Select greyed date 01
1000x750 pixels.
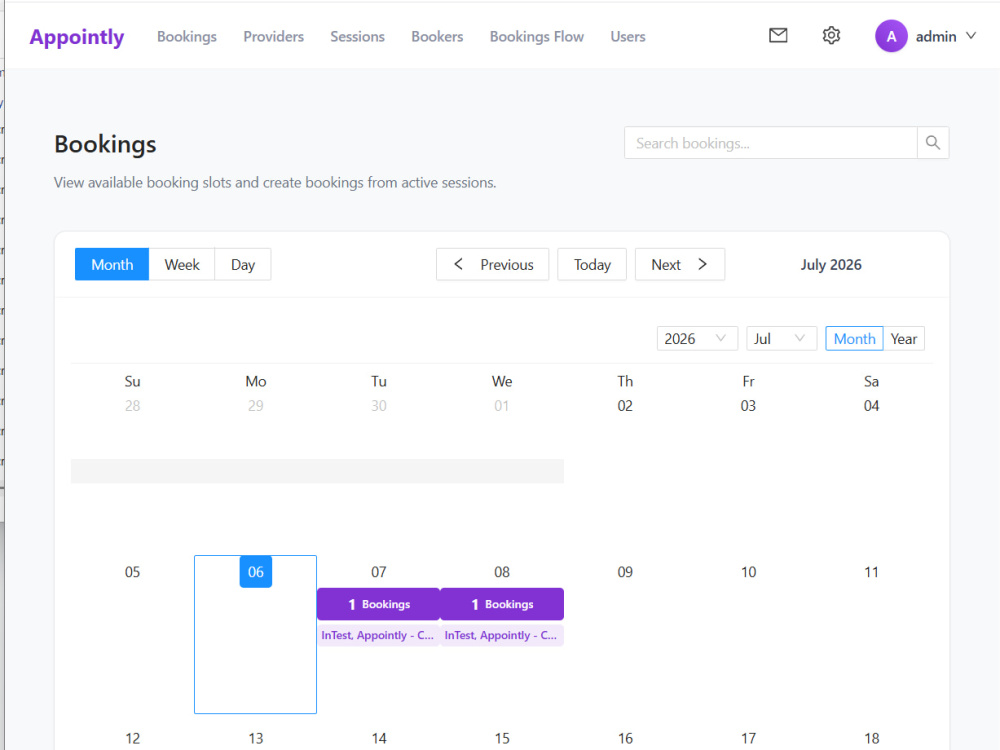(502, 406)
